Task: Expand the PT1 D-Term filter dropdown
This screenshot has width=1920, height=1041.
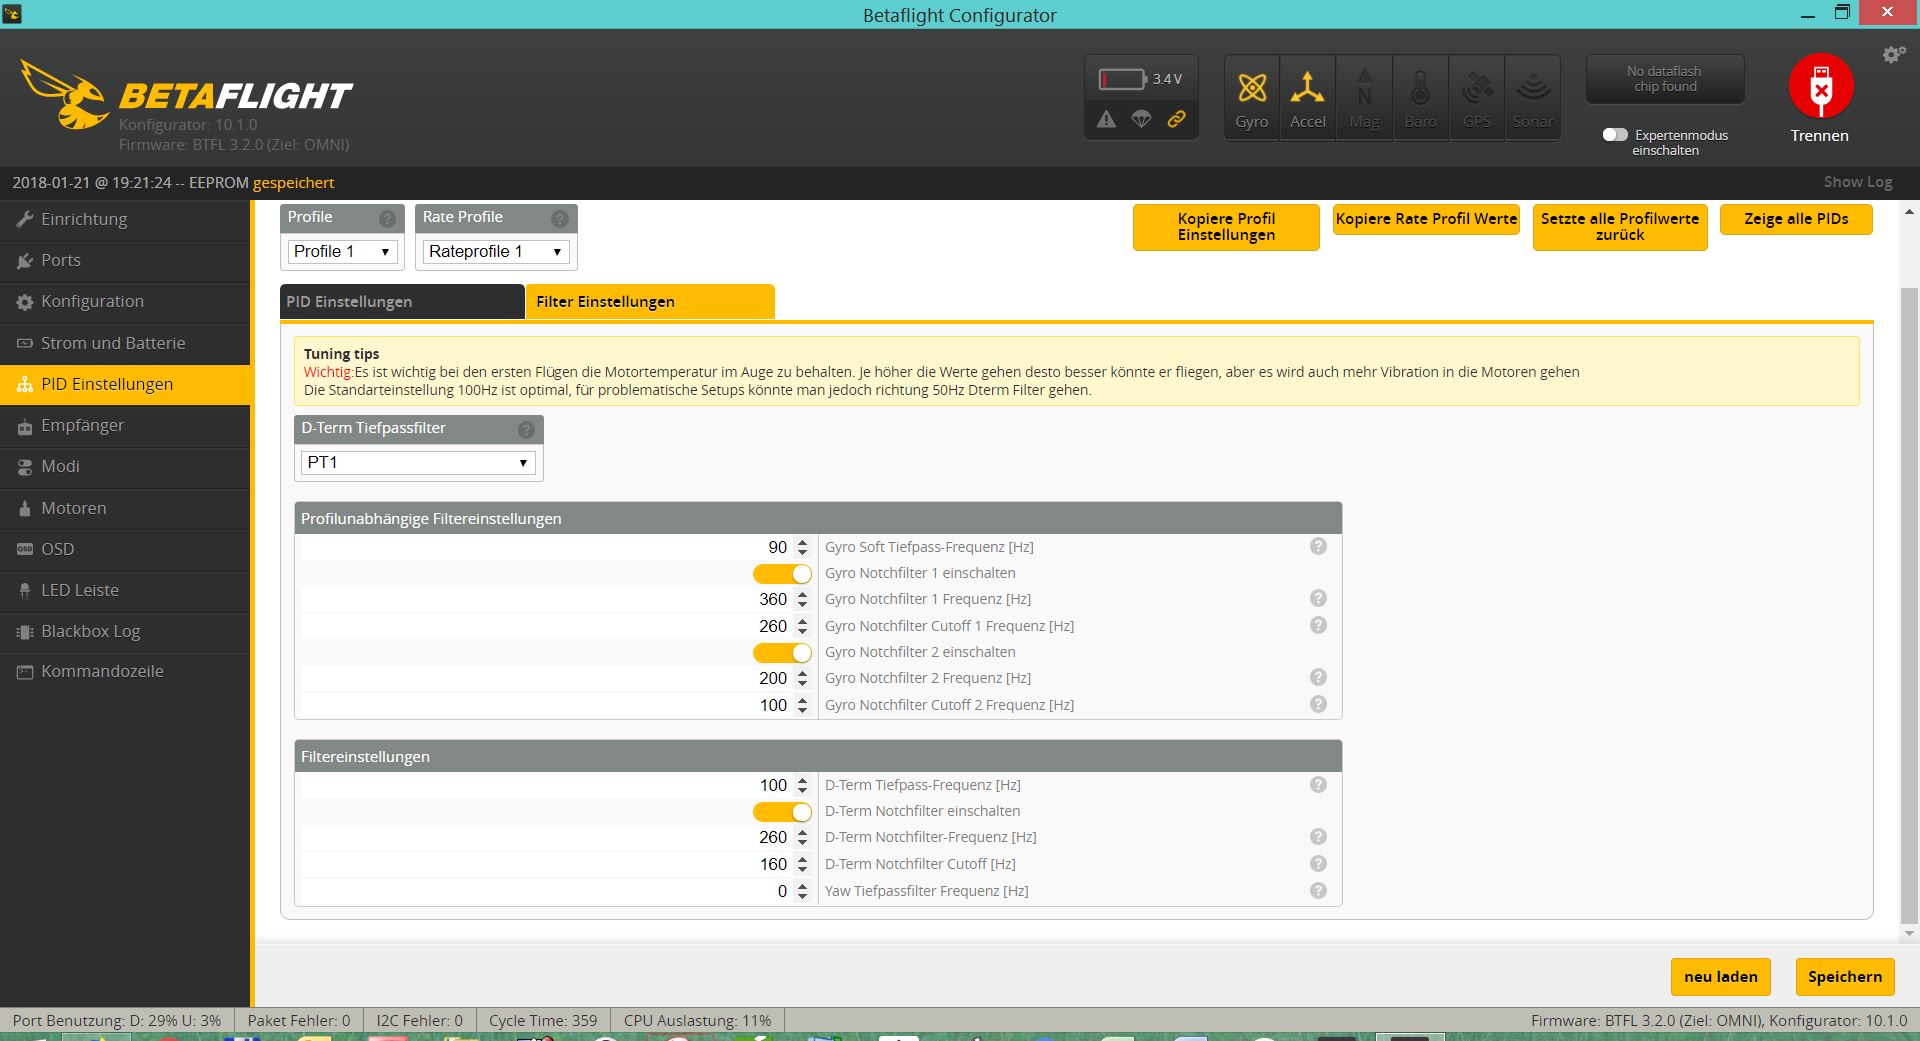Action: (418, 463)
